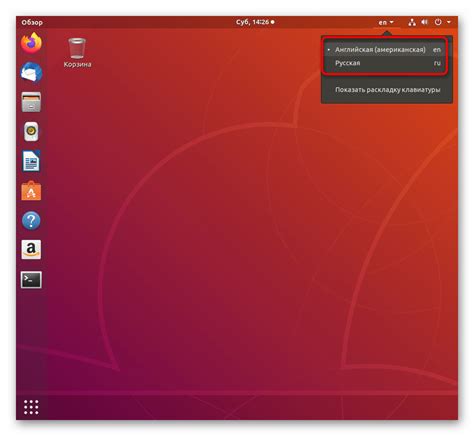Open Thunderbird mail from the dock
This screenshot has width=474, height=436.
click(31, 72)
